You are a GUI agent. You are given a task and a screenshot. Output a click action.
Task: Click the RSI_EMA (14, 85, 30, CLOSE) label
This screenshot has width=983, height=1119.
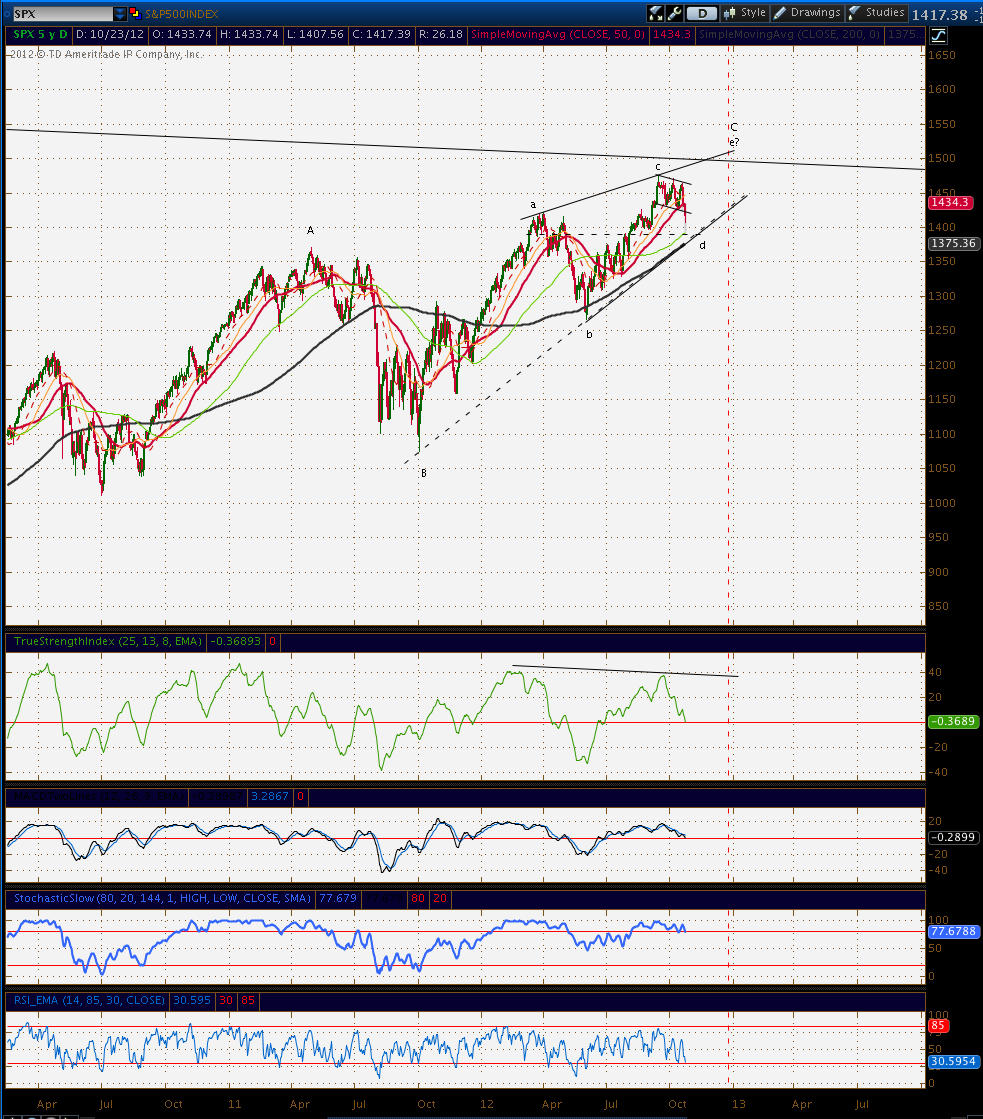[89, 1000]
